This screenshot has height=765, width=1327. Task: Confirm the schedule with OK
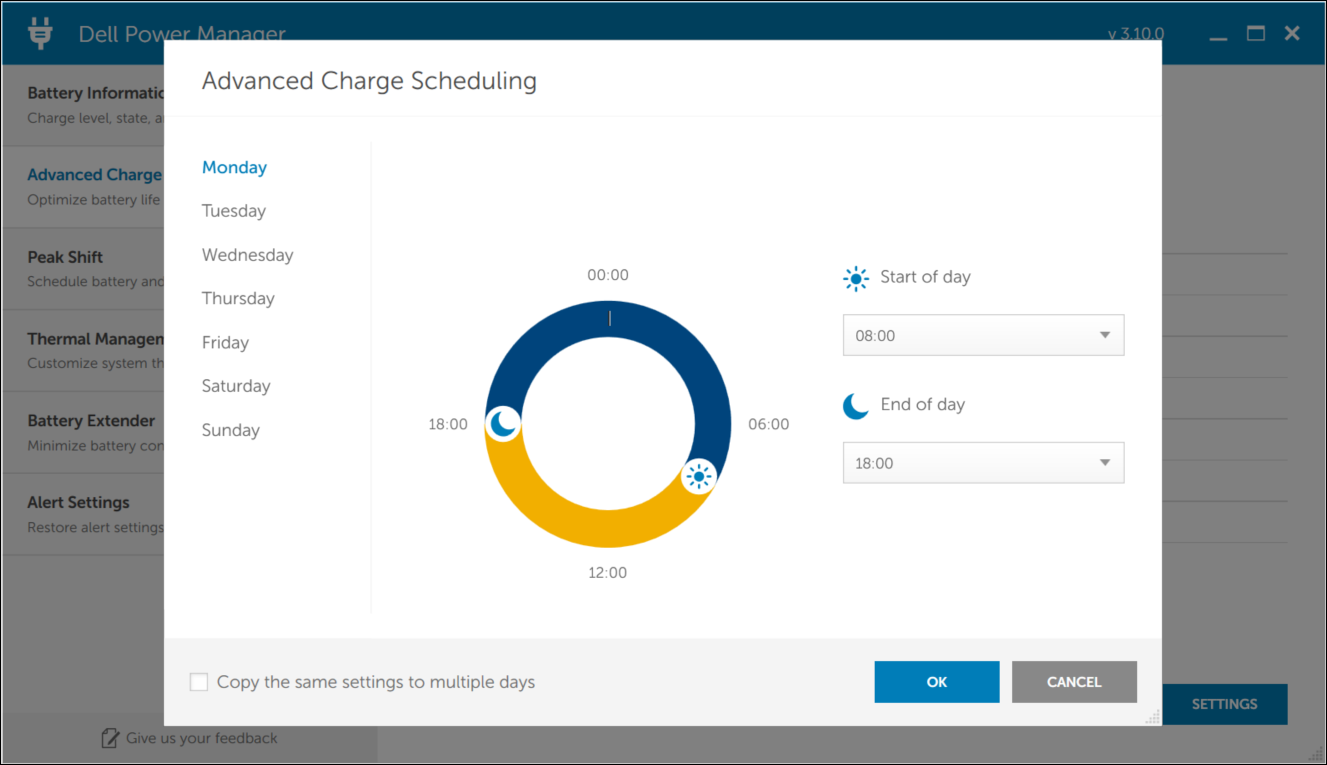[x=936, y=681]
